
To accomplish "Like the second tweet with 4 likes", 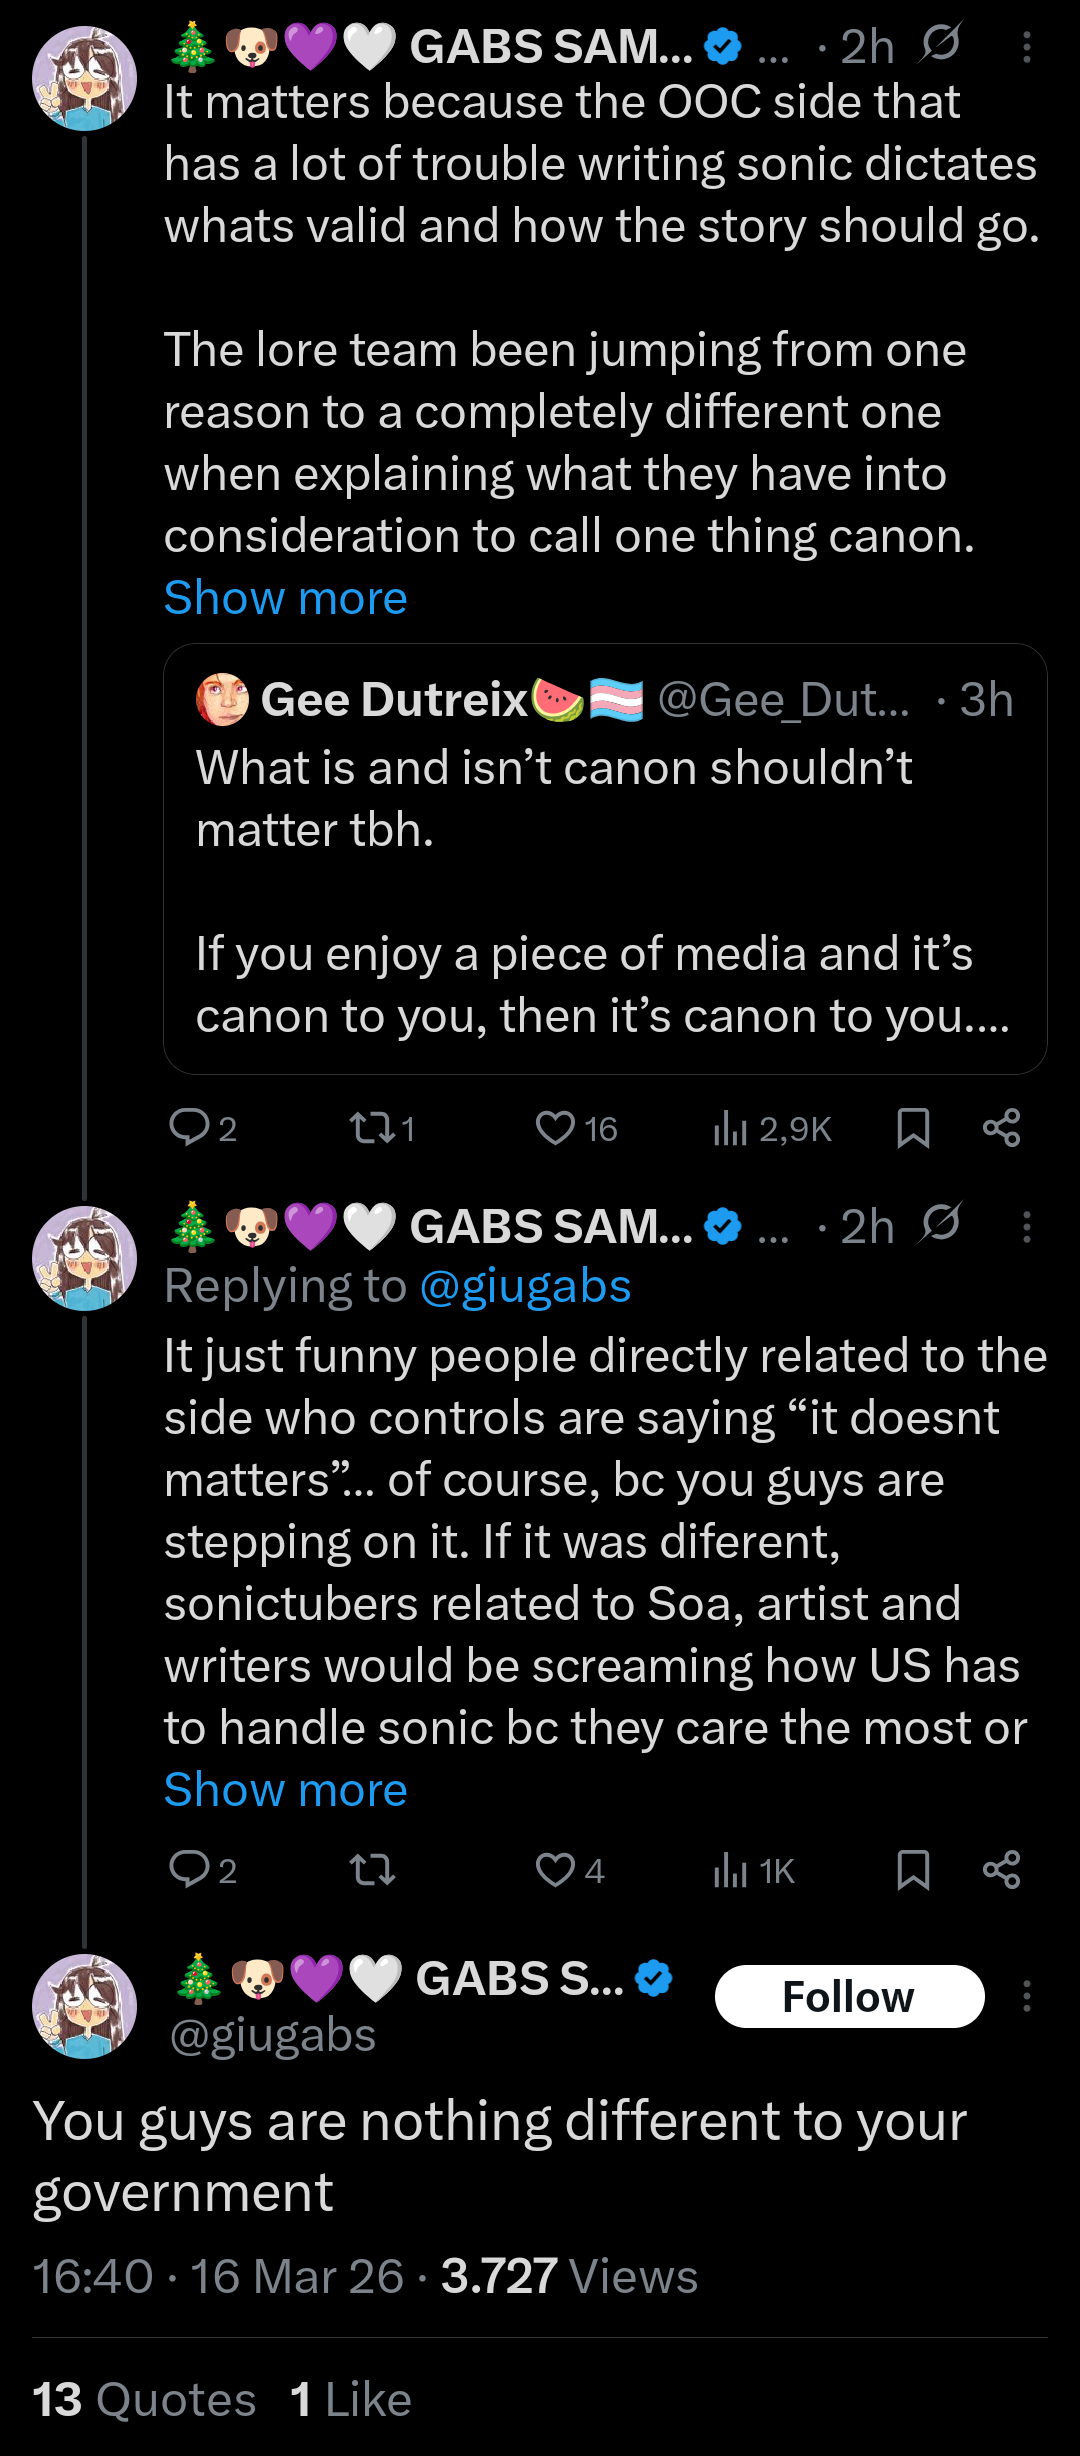I will pyautogui.click(x=569, y=1870).
